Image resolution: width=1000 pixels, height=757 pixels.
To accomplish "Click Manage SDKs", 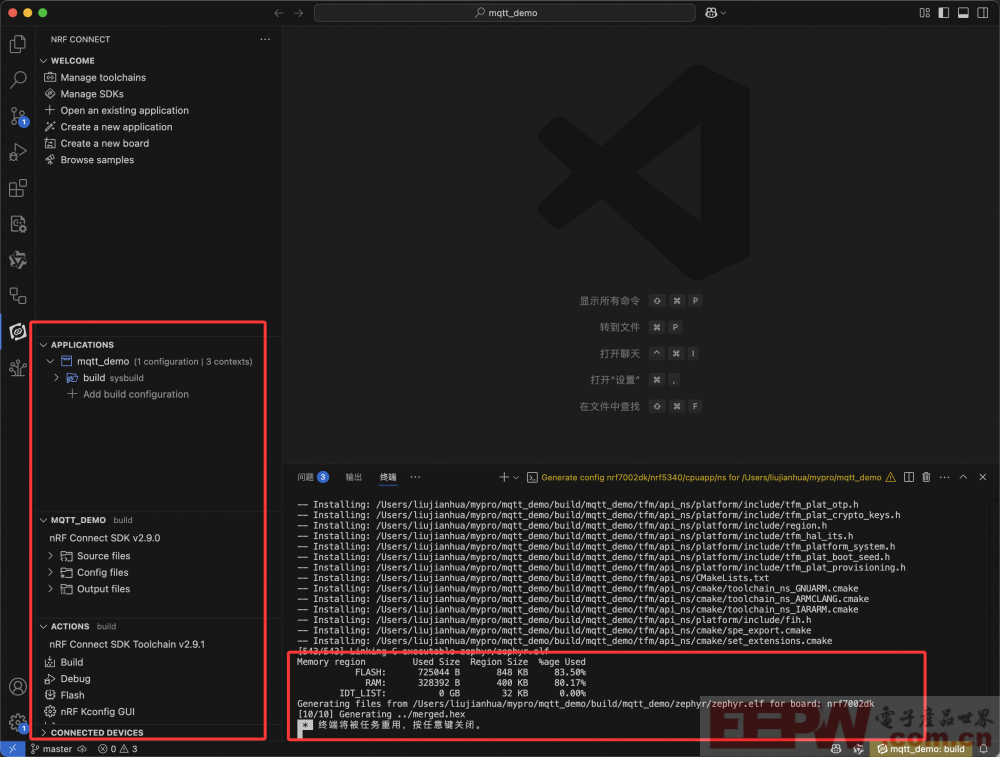I will point(92,94).
